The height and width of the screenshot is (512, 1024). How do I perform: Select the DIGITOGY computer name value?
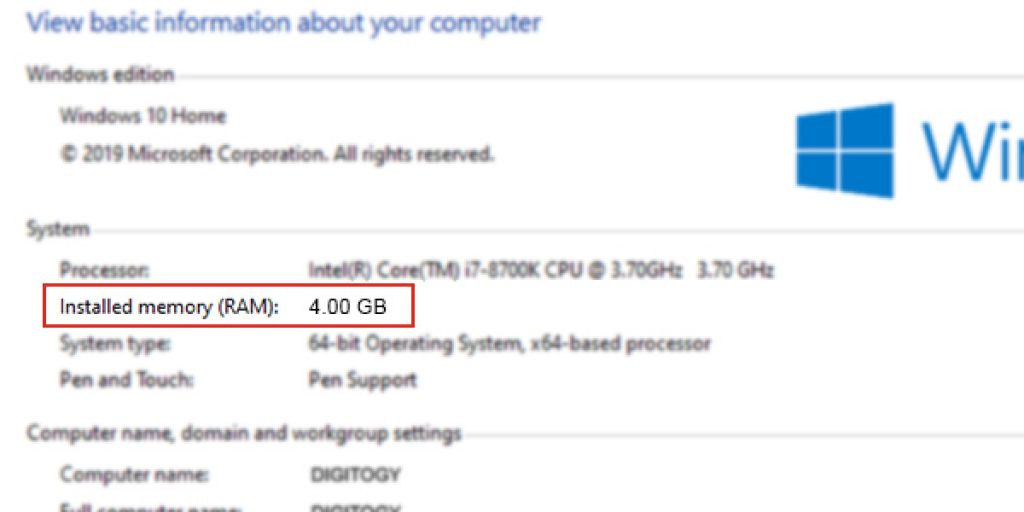(x=356, y=474)
